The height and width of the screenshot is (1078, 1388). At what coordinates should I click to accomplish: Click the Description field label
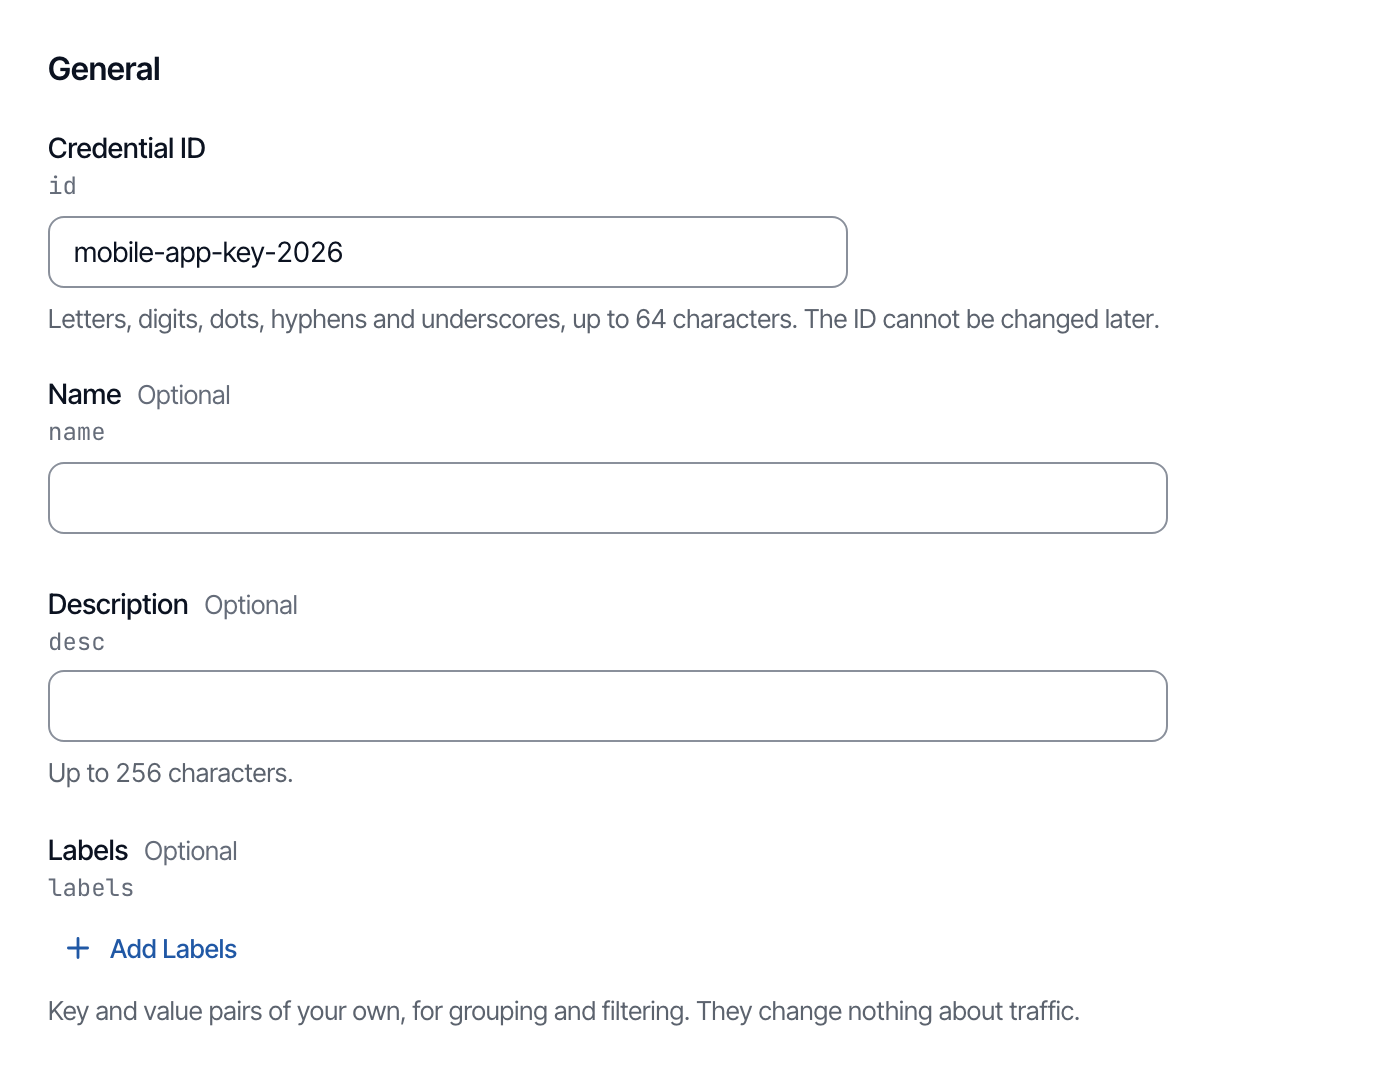tap(118, 604)
